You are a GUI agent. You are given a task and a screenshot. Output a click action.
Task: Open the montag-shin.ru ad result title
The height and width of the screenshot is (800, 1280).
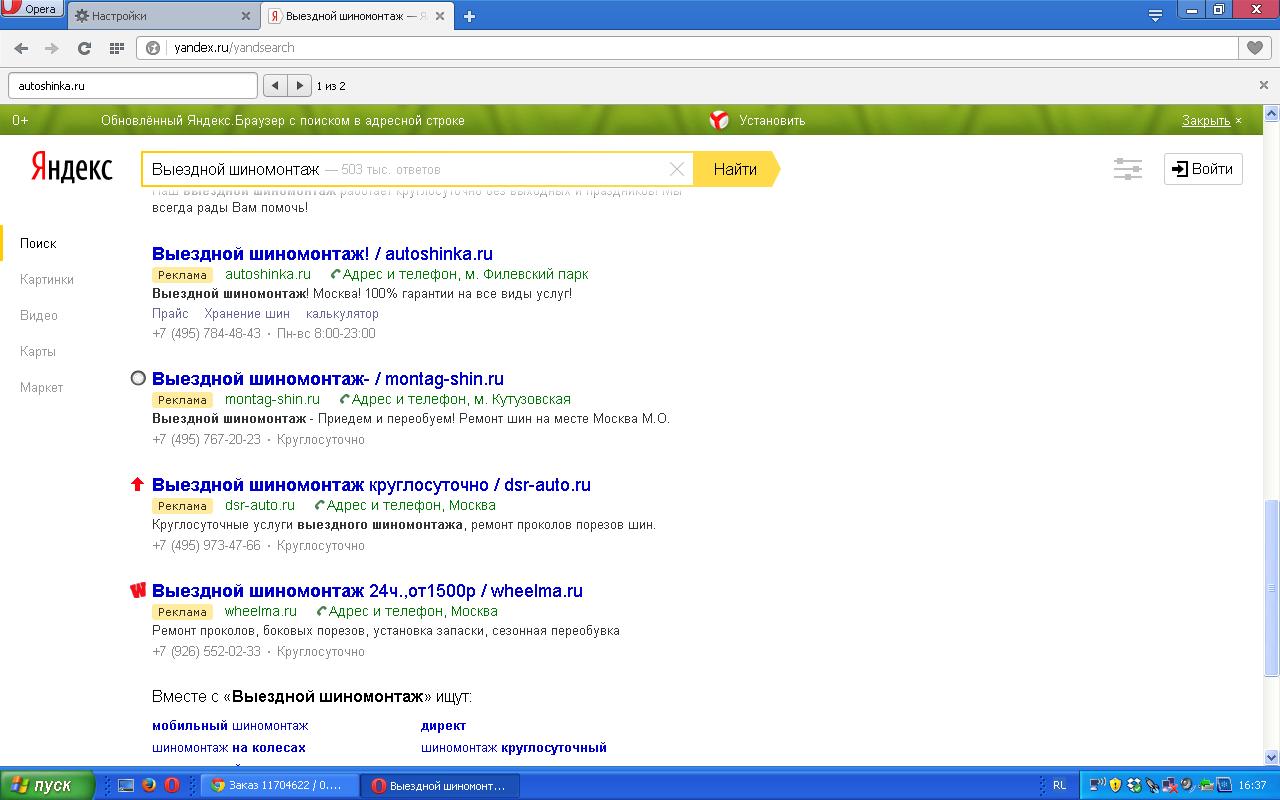tap(328, 379)
